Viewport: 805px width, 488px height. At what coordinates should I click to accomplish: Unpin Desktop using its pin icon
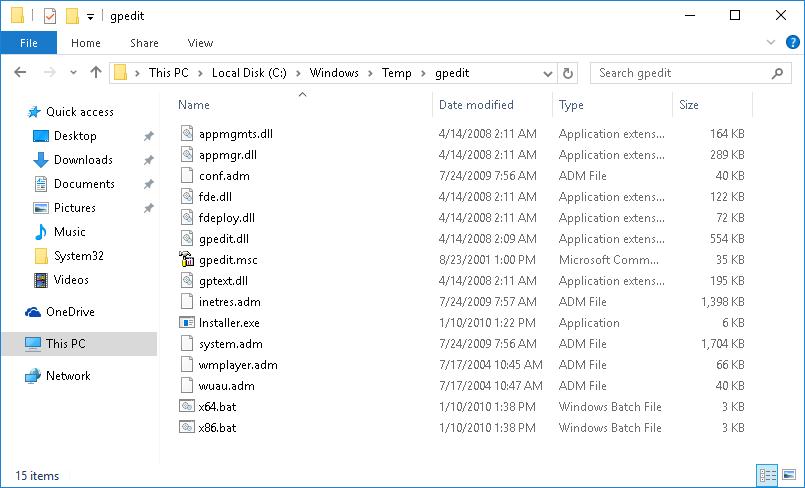tap(148, 136)
